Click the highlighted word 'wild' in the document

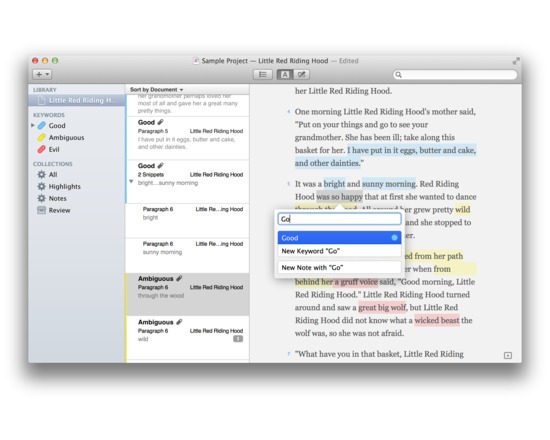tap(463, 209)
